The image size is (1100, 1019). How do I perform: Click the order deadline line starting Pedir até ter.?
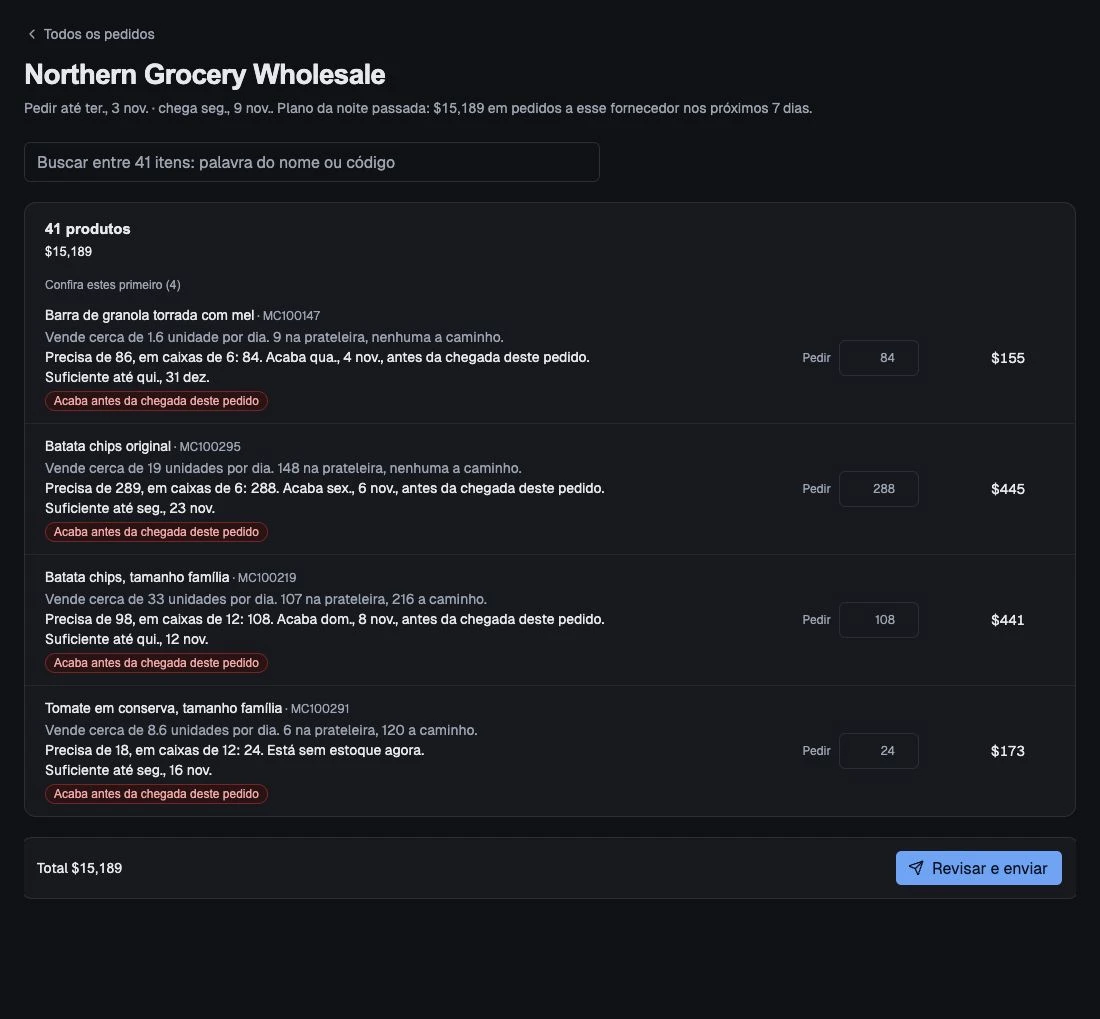(418, 109)
